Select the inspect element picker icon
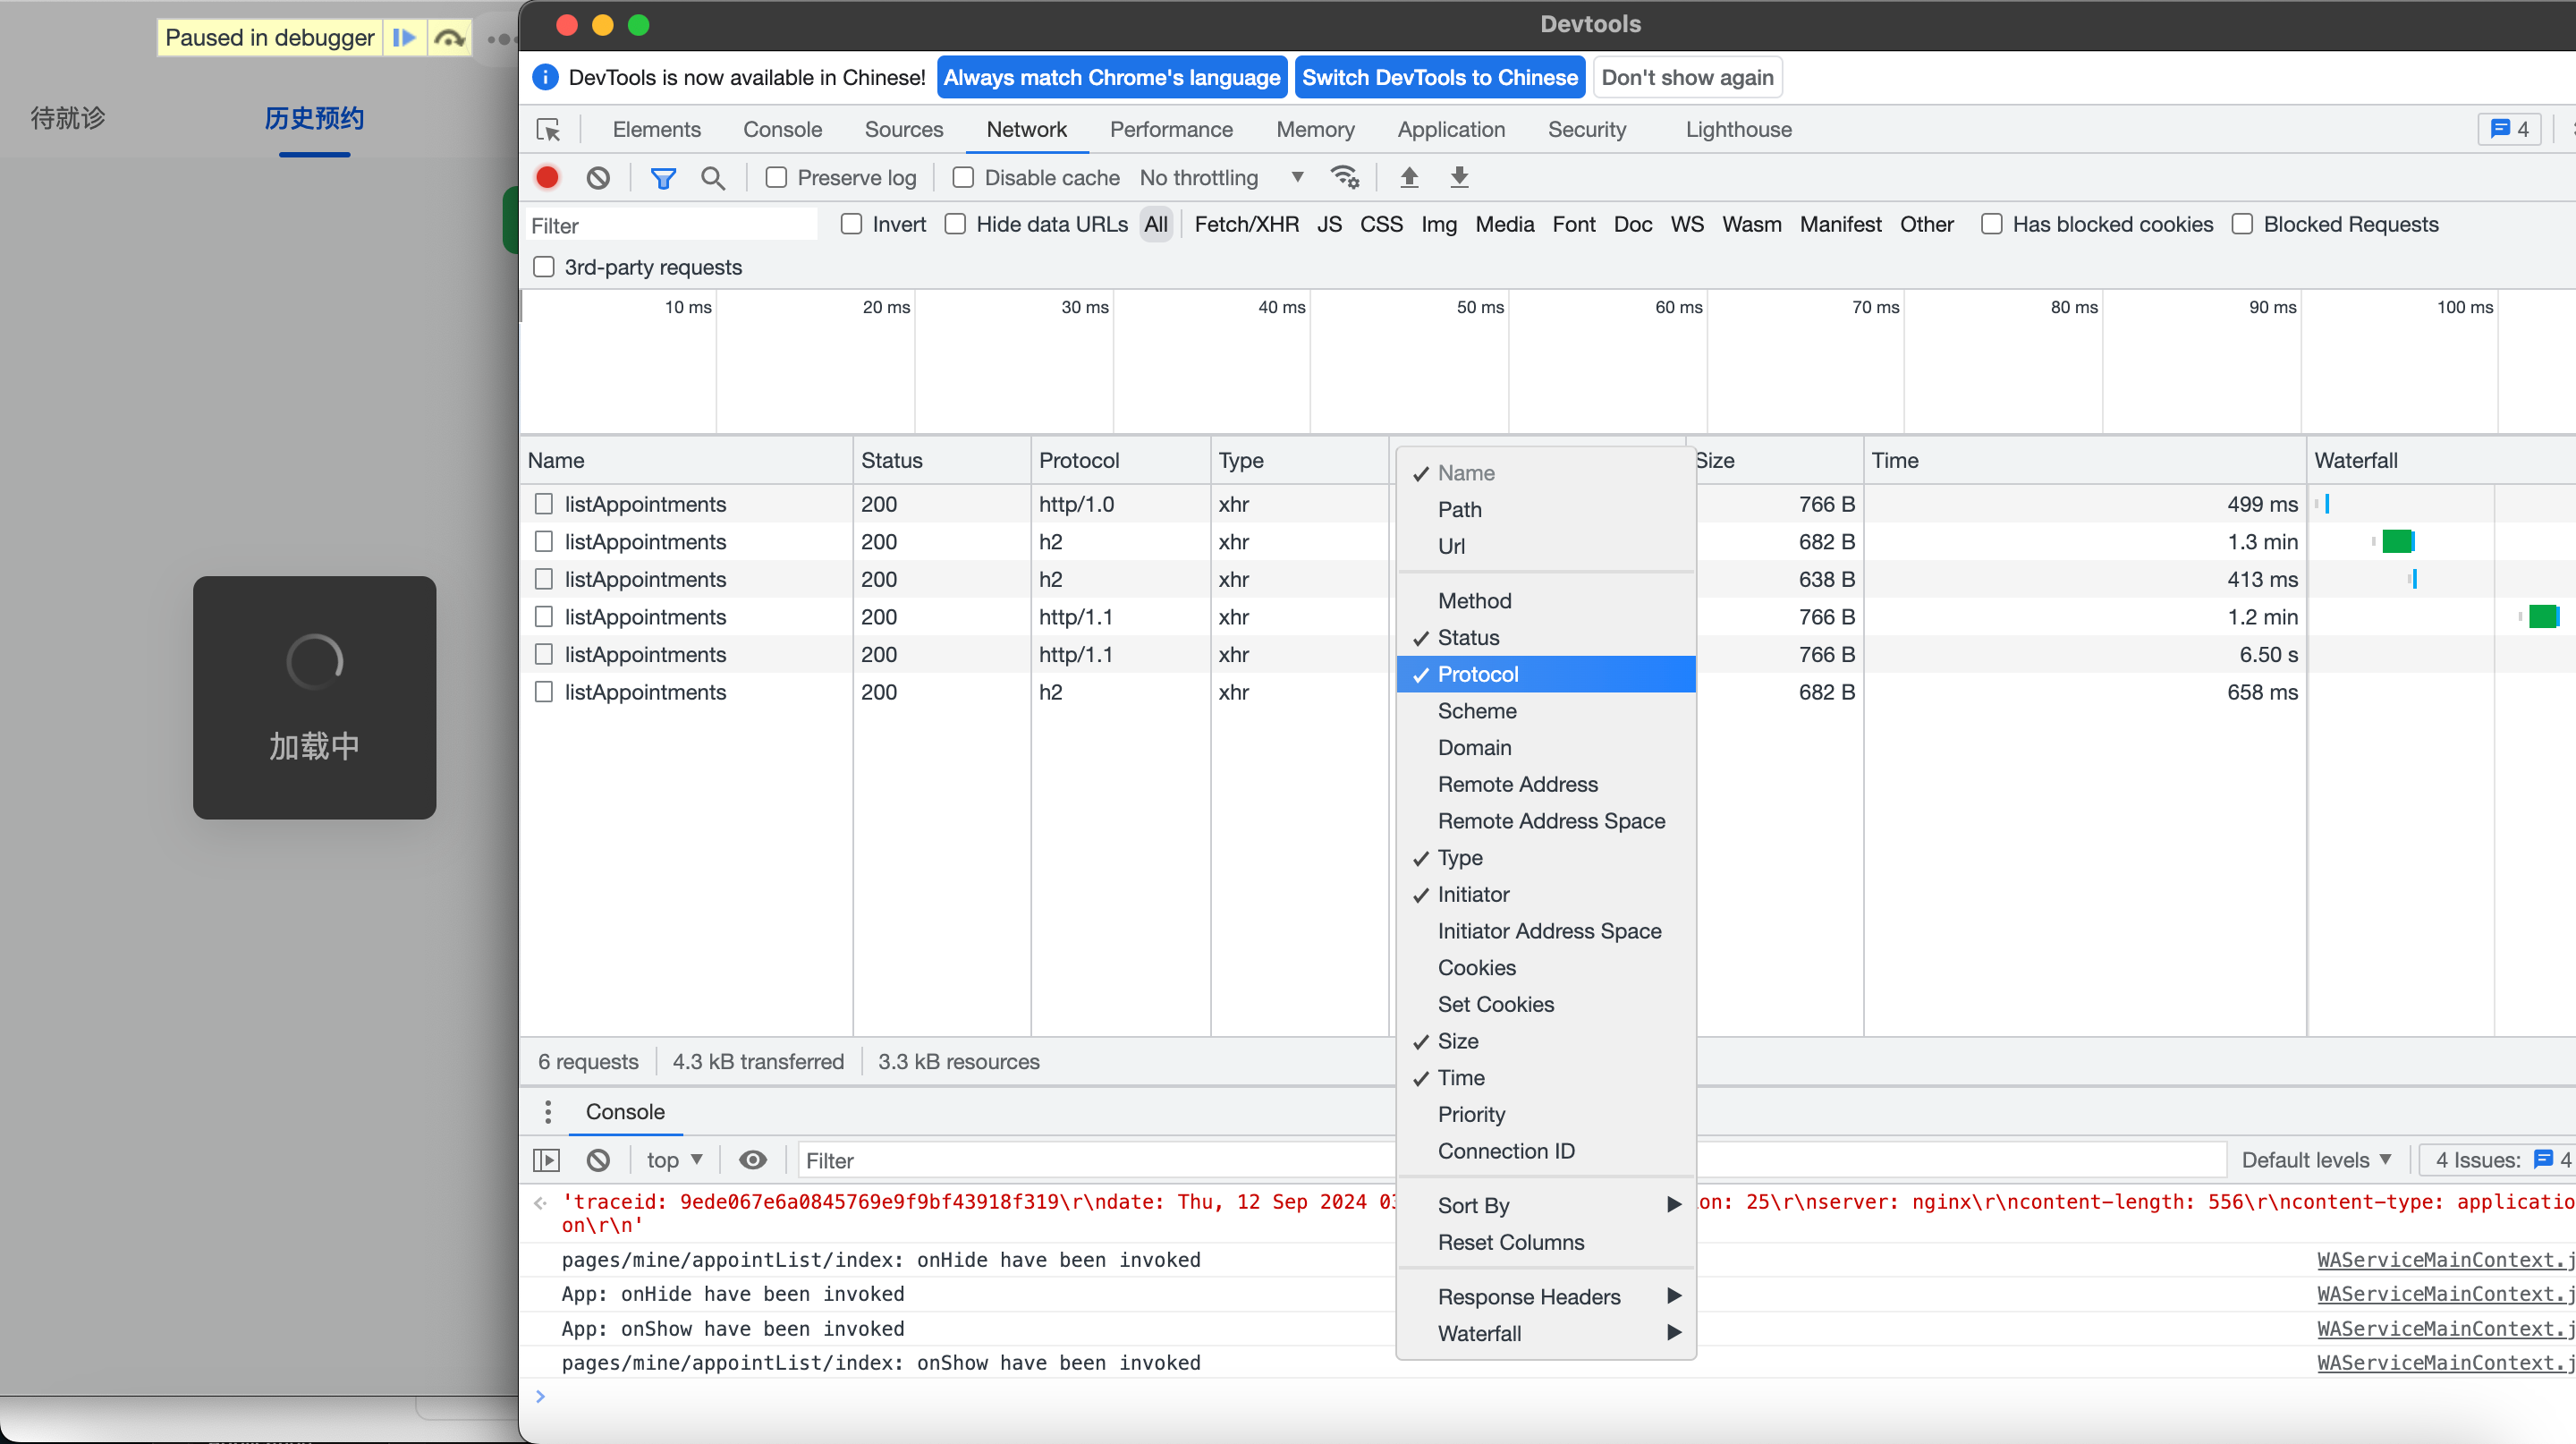The width and height of the screenshot is (2576, 1444). [x=548, y=130]
